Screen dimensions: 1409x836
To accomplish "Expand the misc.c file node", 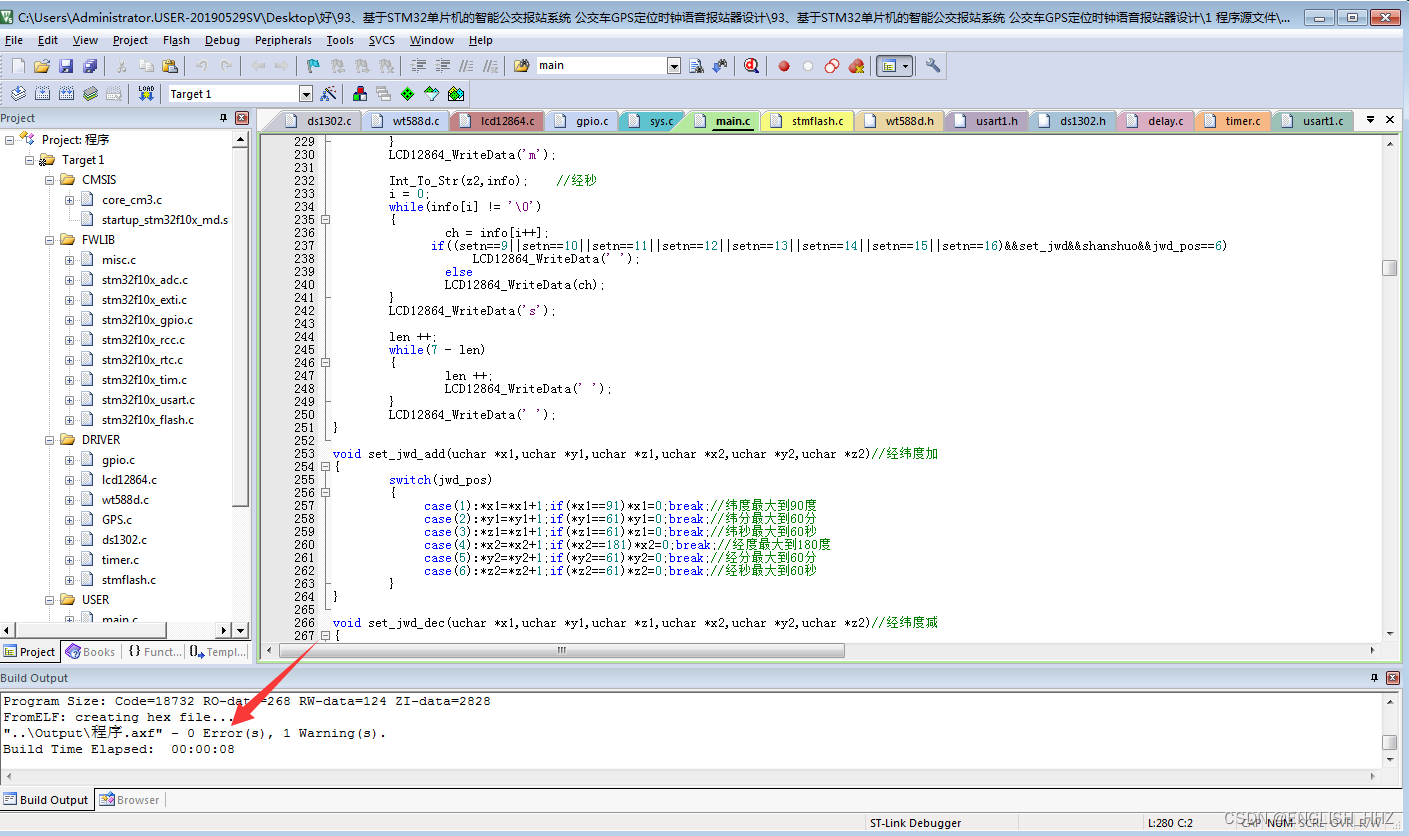I will coord(70,260).
